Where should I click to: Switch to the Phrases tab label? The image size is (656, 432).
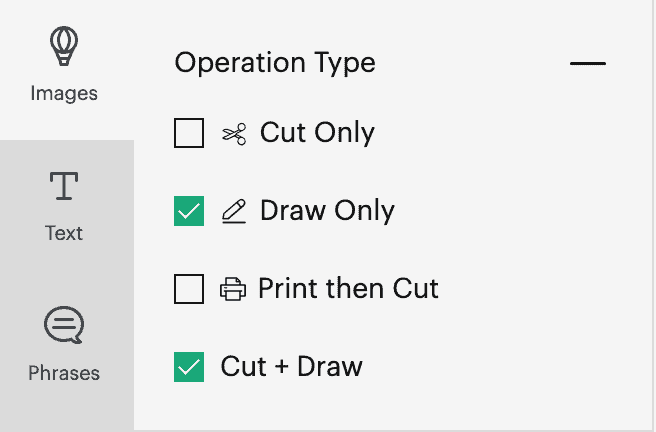click(64, 373)
